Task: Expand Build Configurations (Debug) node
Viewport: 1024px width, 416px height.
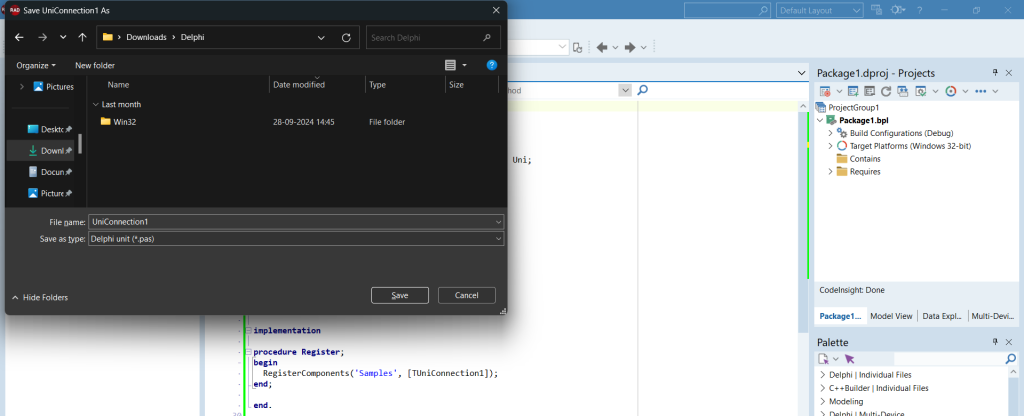Action: (x=831, y=133)
